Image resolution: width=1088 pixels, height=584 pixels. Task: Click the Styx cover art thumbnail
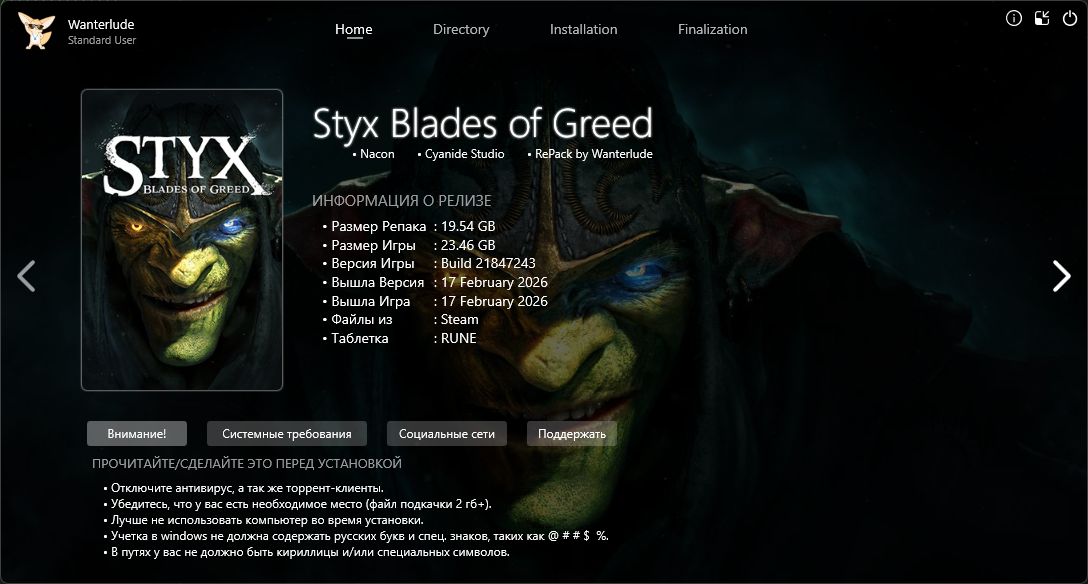[182, 240]
